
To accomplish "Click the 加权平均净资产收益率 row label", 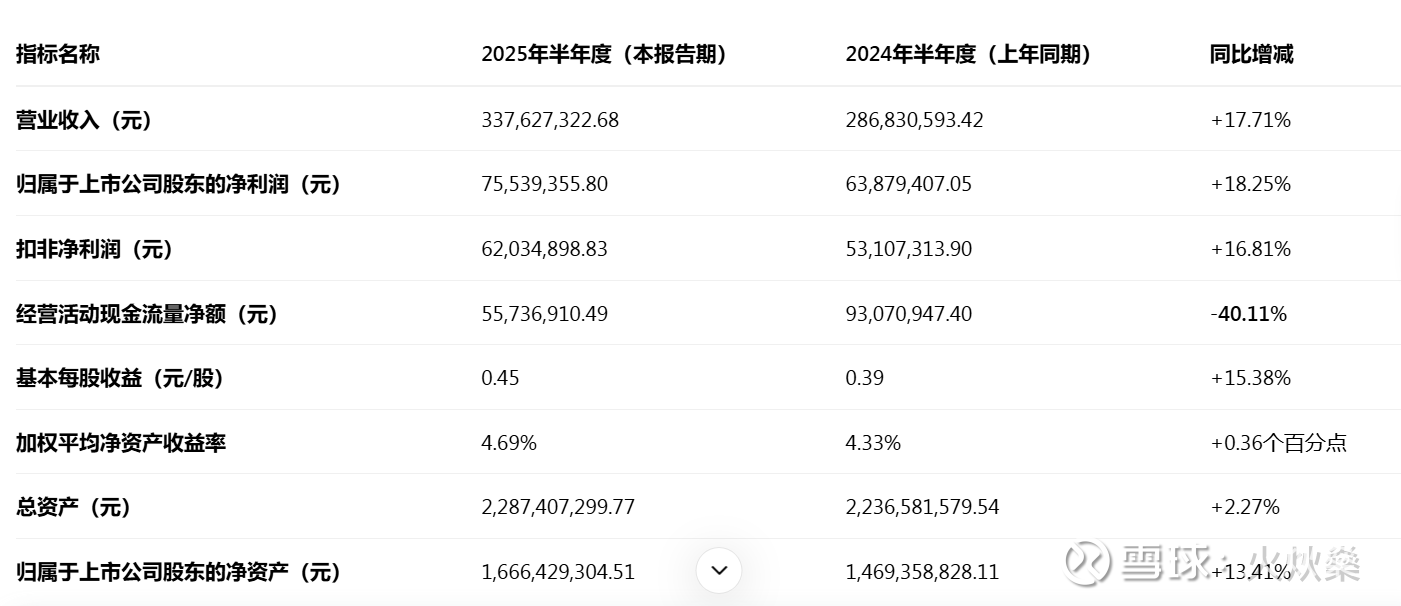I will 121,443.
